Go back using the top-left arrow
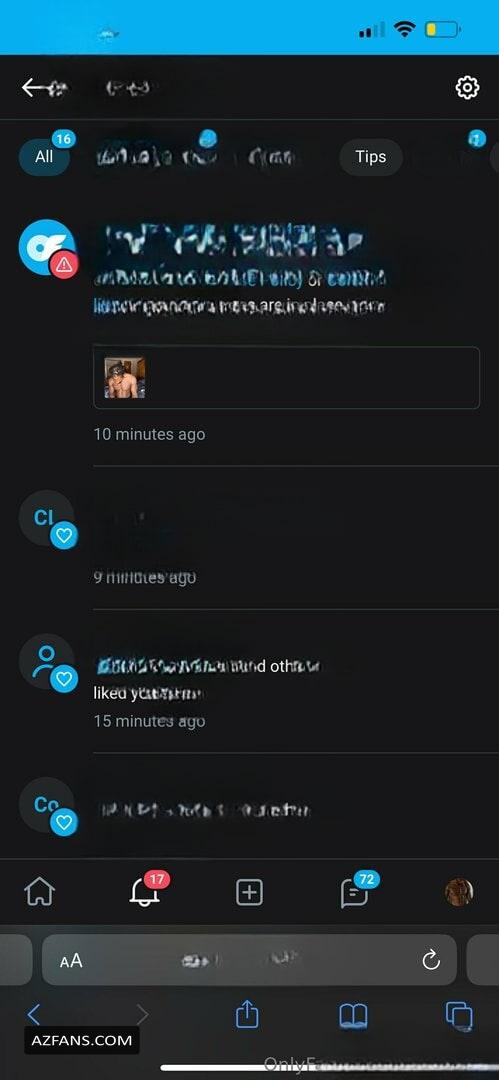The width and height of the screenshot is (499, 1080). pyautogui.click(x=34, y=87)
